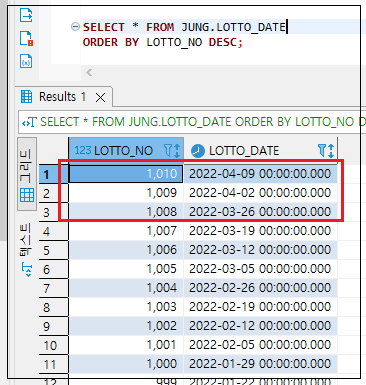Click the date cell 2022-01-29
This screenshot has width=366, height=385.
point(260,364)
